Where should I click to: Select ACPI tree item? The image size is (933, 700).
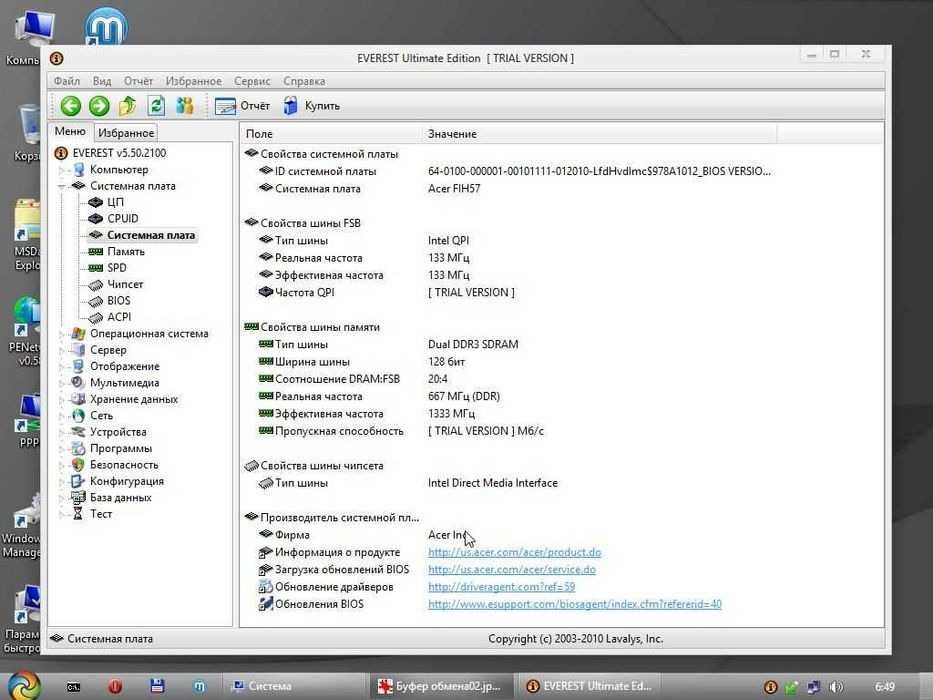[x=119, y=317]
